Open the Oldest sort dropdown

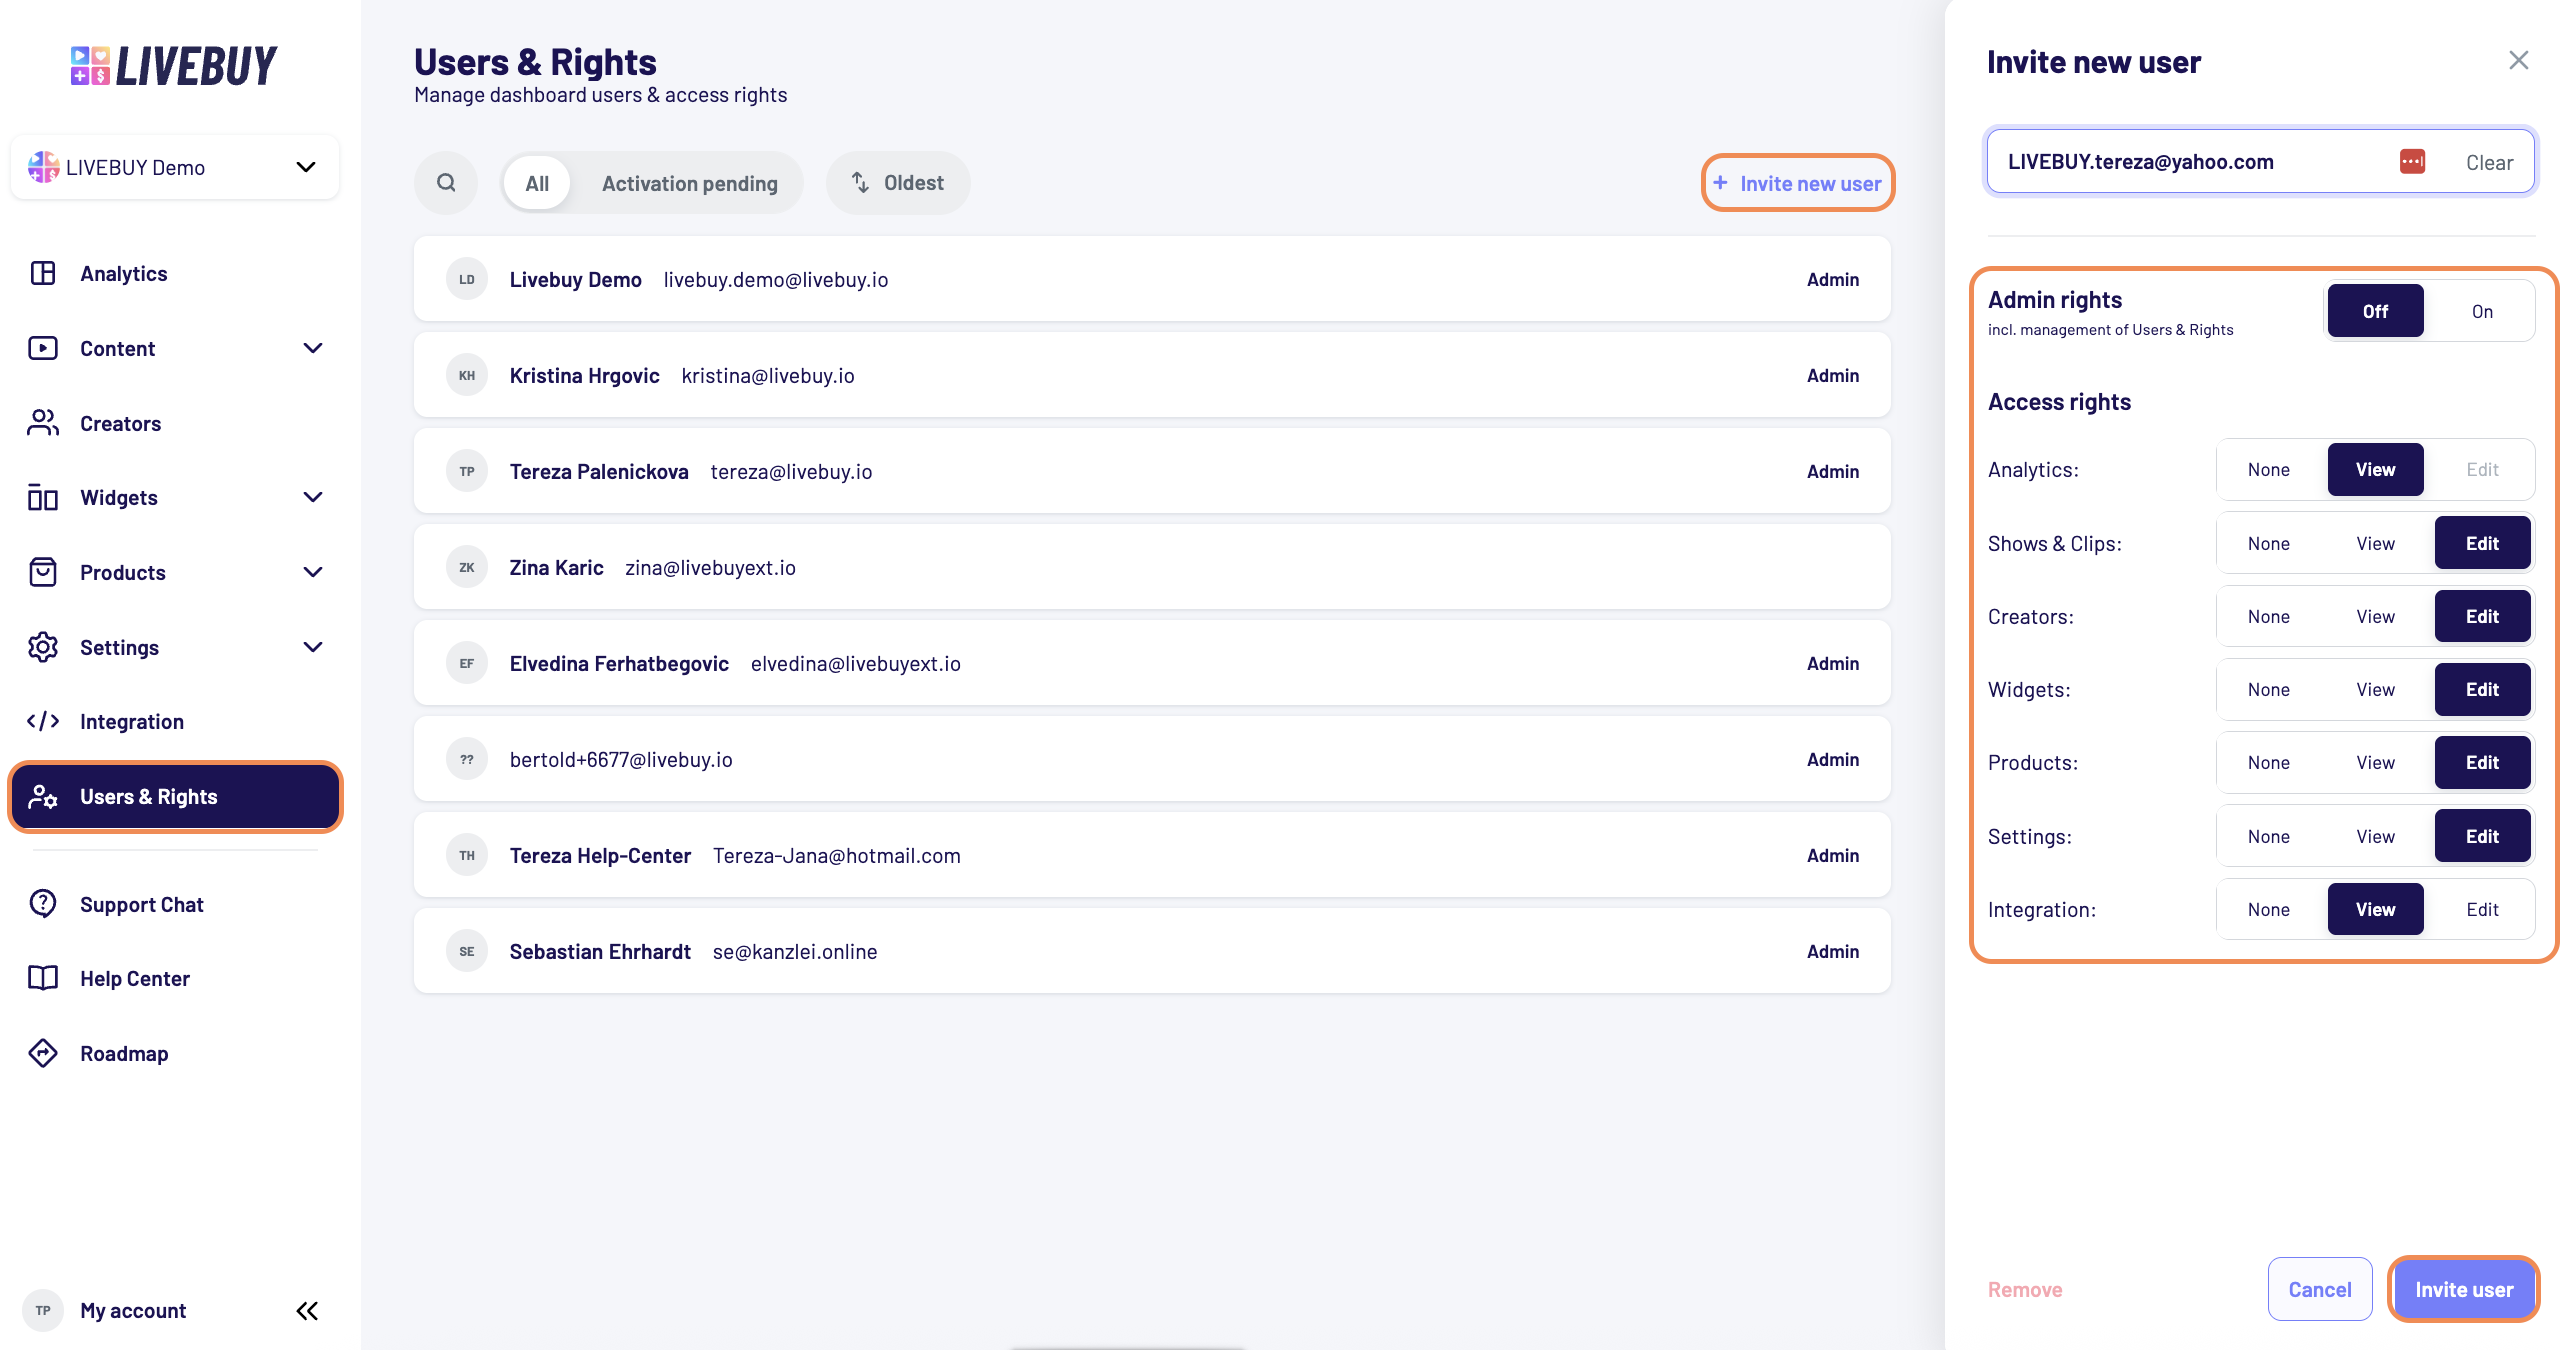pos(898,183)
